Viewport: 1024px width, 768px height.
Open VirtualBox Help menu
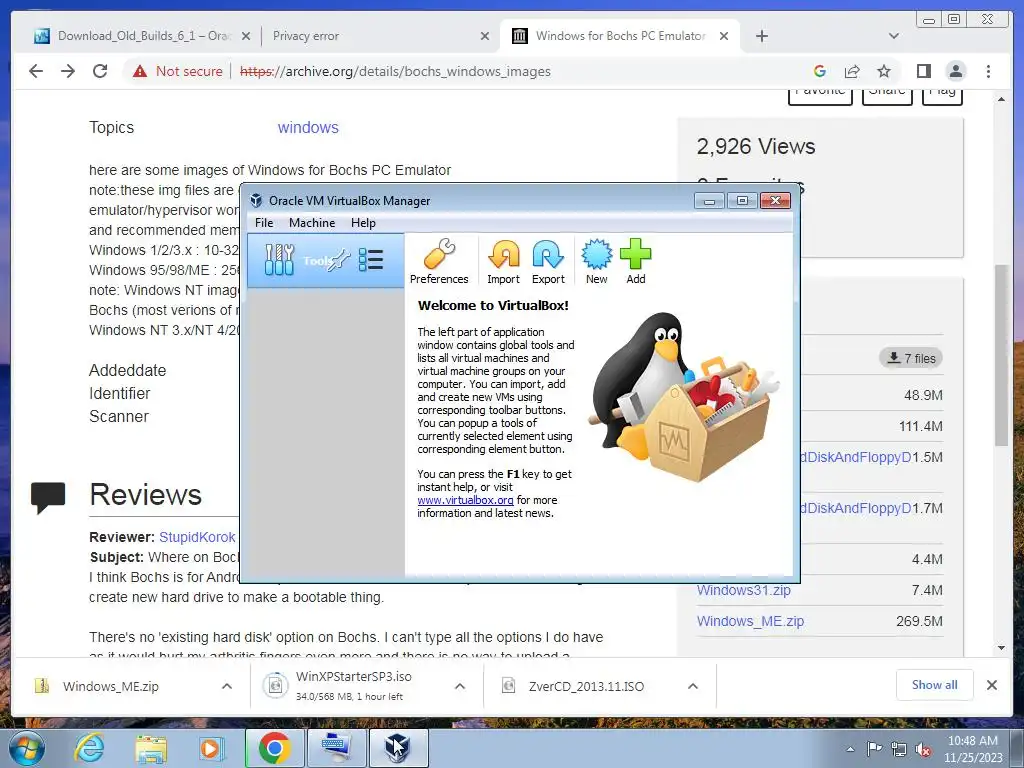pos(363,223)
